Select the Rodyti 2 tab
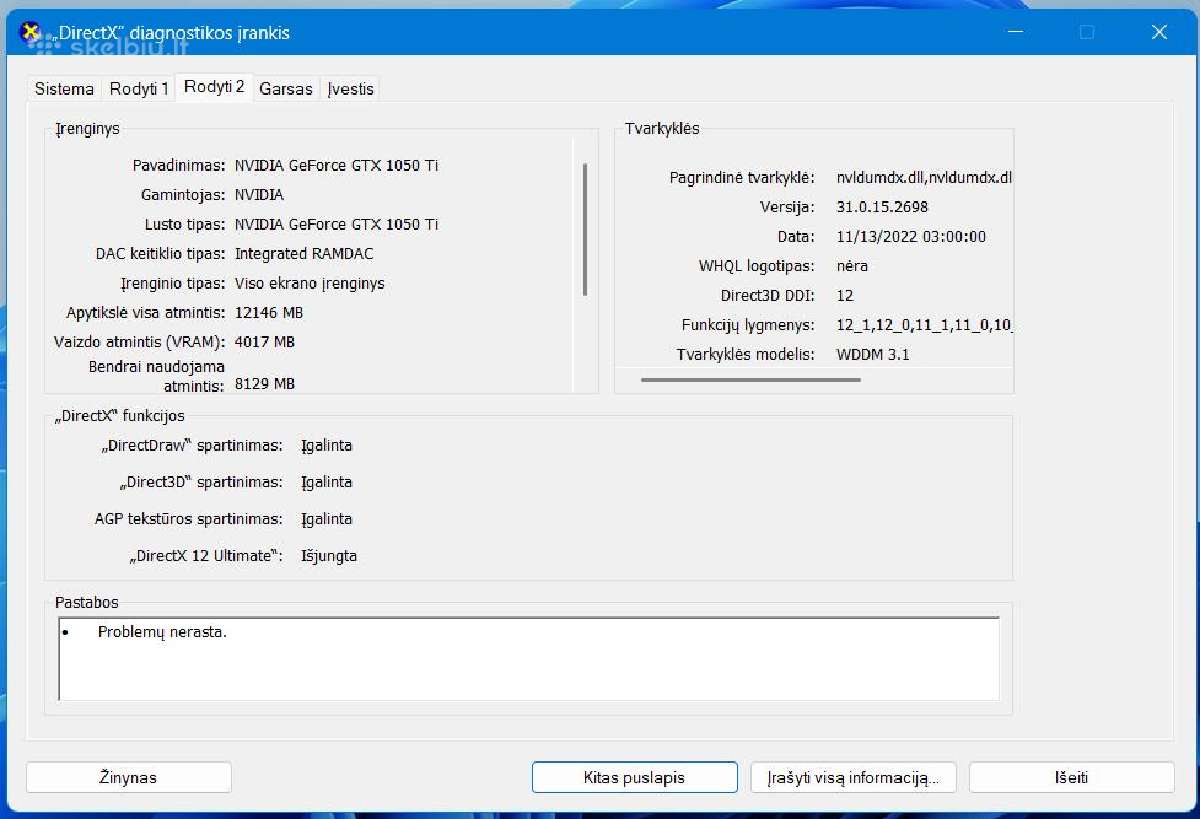Screen dimensions: 1200x819 tap(214, 87)
